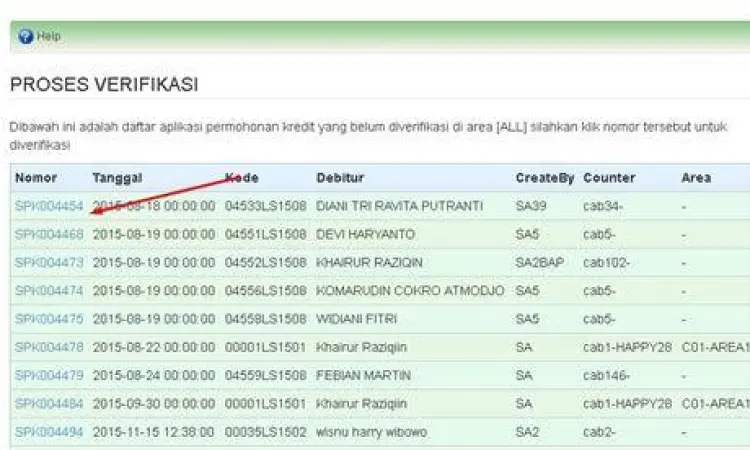750x450 pixels.
Task: Select debitur KHAIRUR RAZIQIN in uppercase
Action: pos(369,263)
